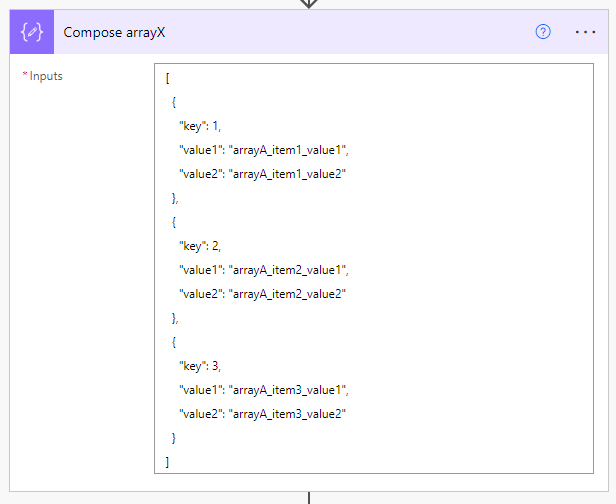The image size is (616, 504).
Task: Click the arrayA_item3_value2 line
Action: click(262, 414)
